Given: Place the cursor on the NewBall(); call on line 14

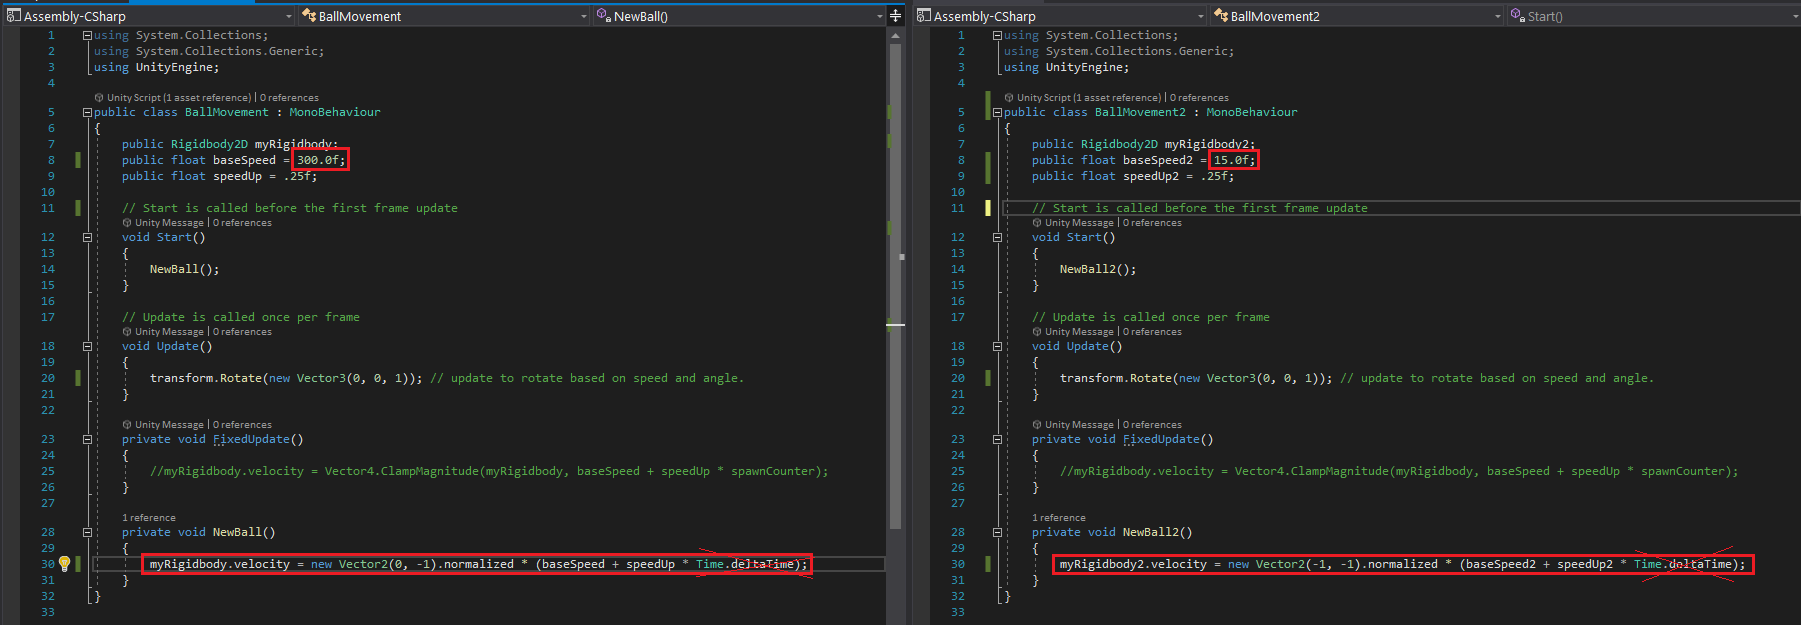Looking at the screenshot, I should [x=184, y=269].
